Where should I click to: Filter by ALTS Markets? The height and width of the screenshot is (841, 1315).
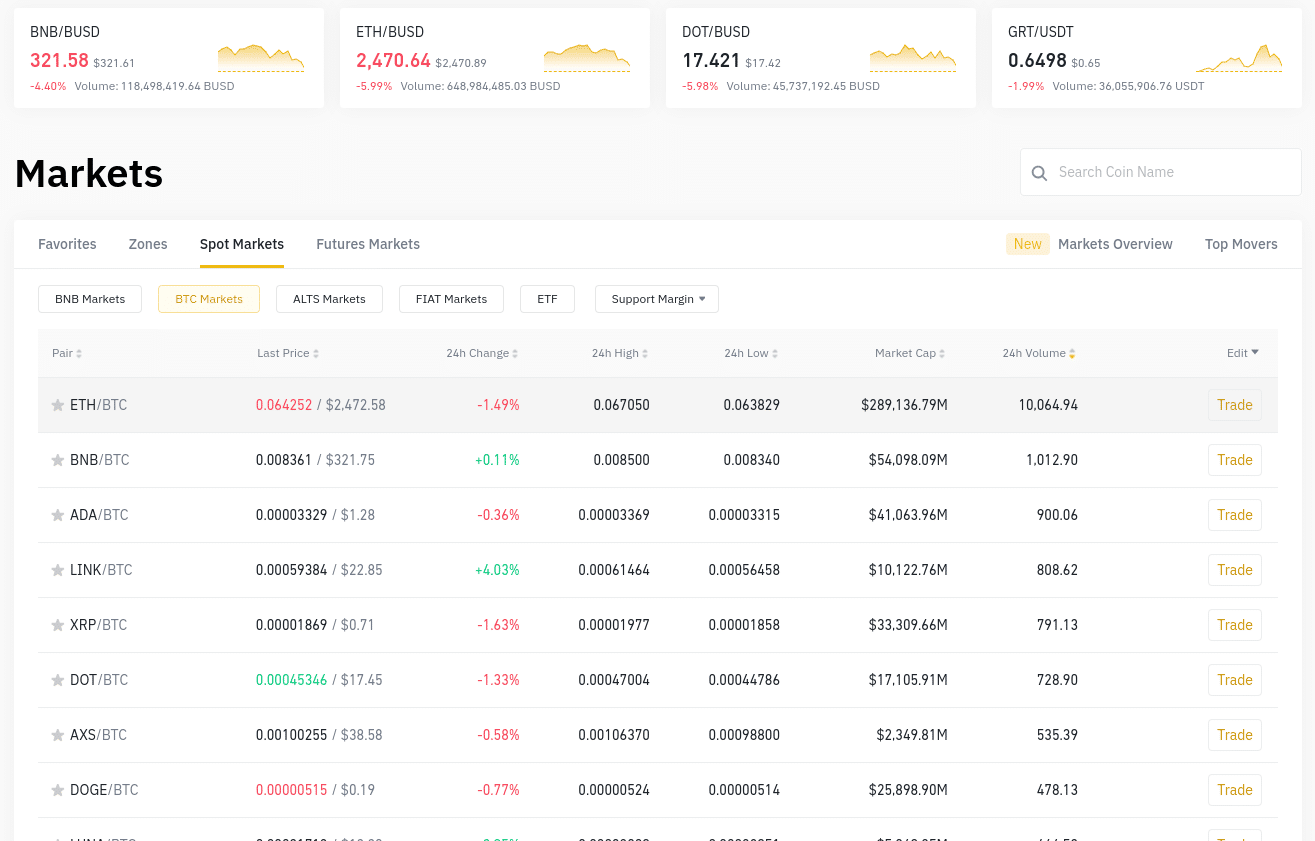[329, 299]
